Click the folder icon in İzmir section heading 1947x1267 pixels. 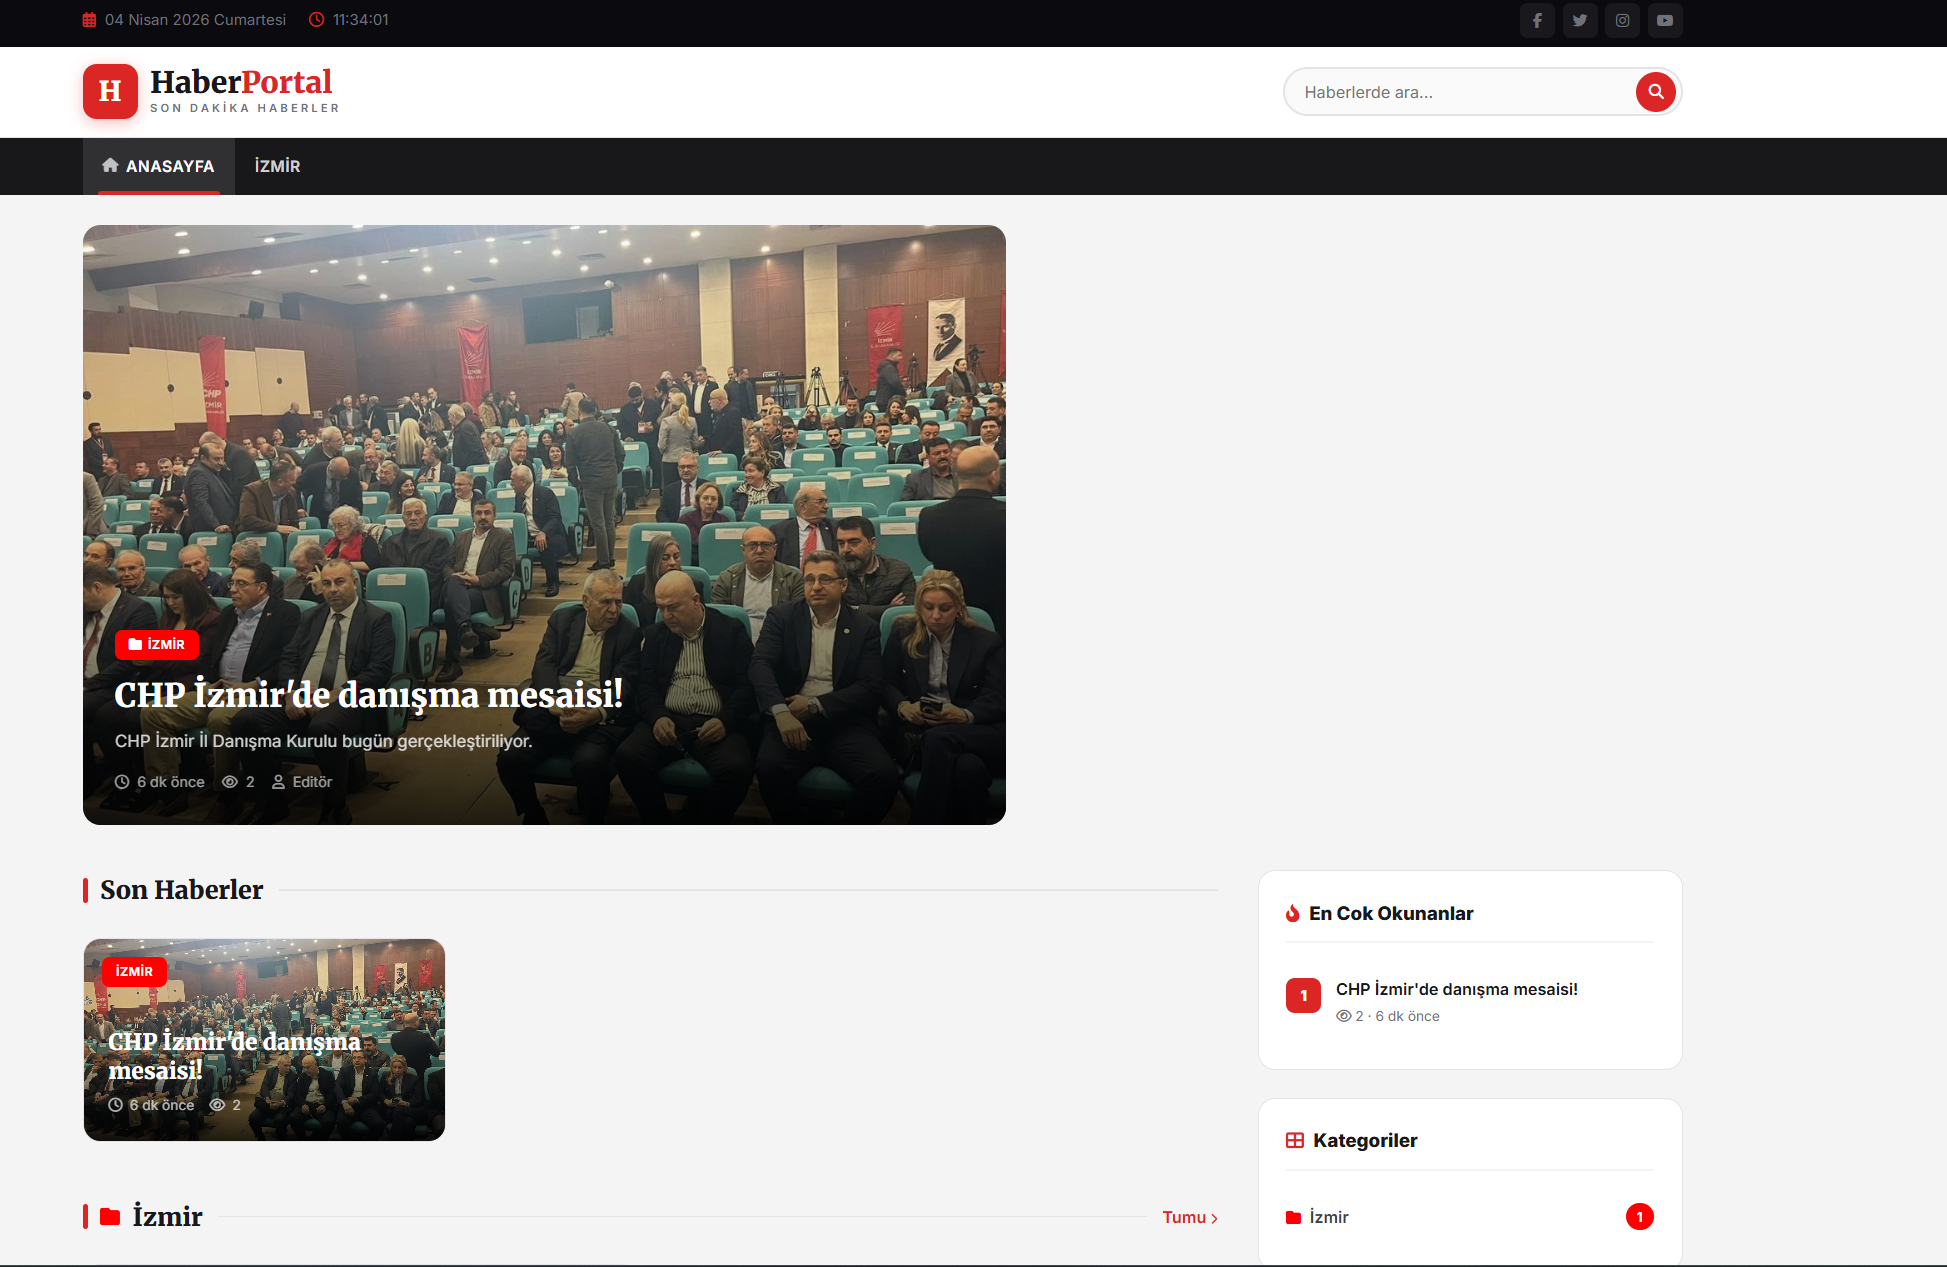coord(110,1216)
